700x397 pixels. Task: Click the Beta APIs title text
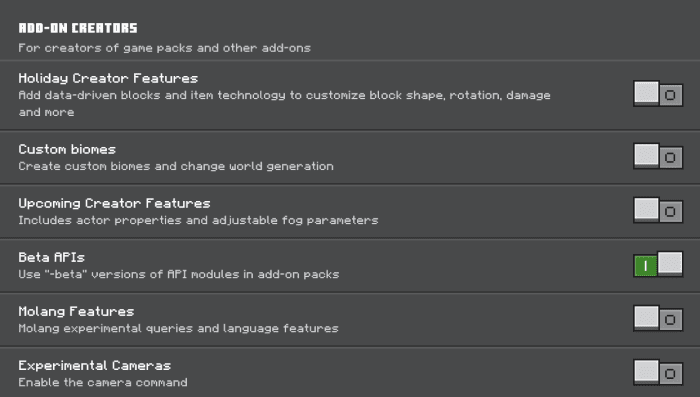(x=51, y=257)
